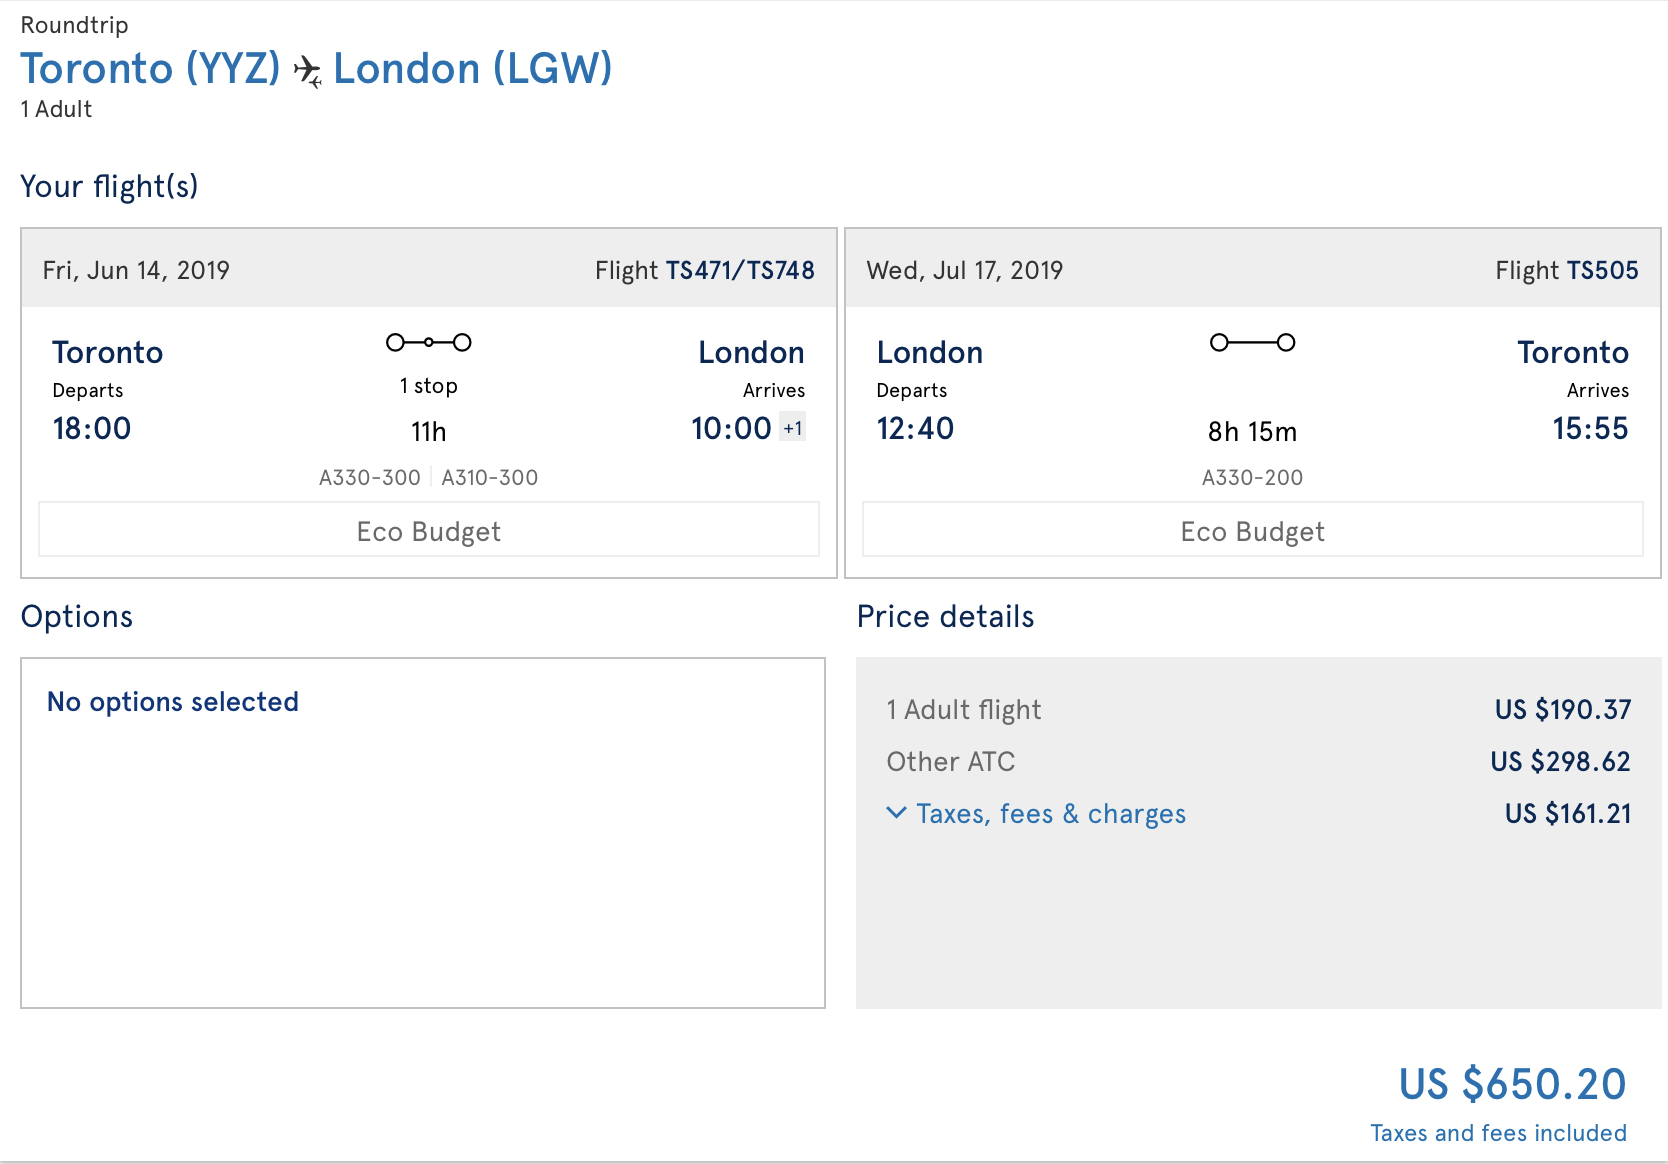
Task: Click flight number TS471/TS748
Action: (739, 270)
